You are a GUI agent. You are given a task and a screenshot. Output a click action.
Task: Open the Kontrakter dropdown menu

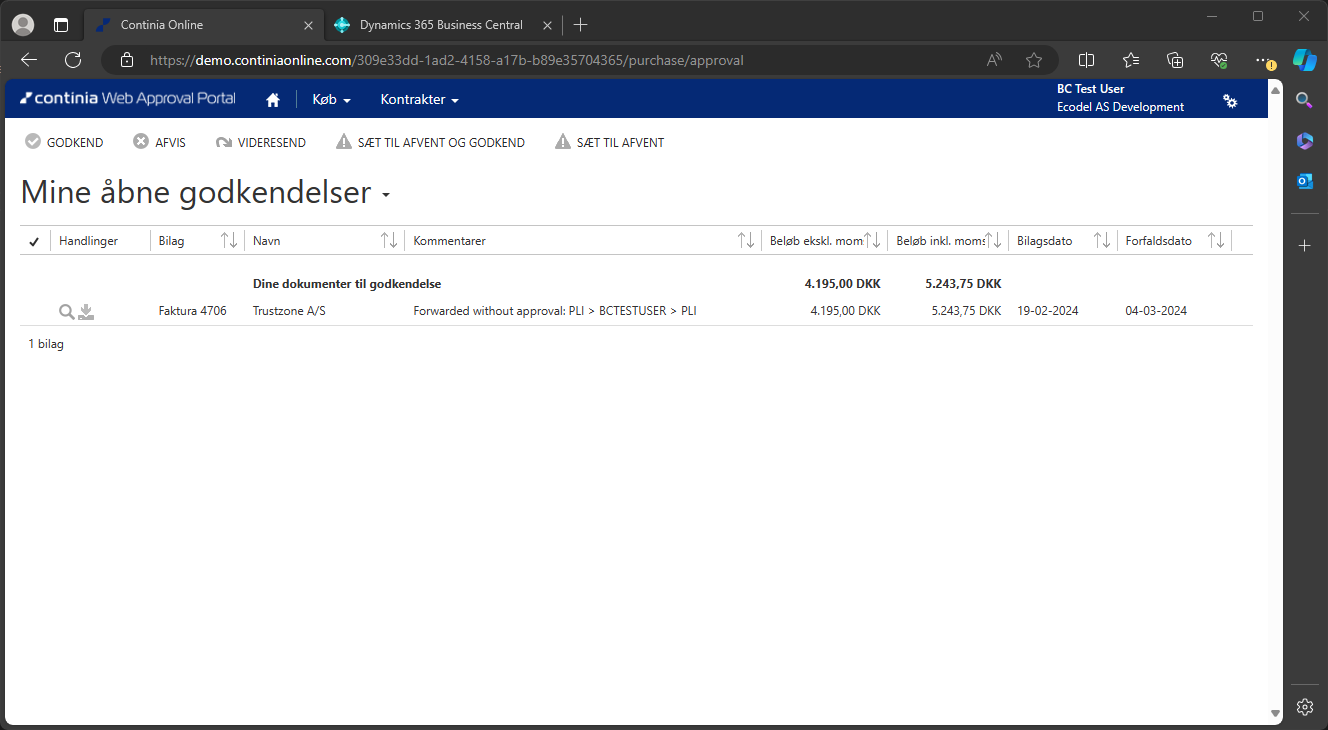coord(419,100)
